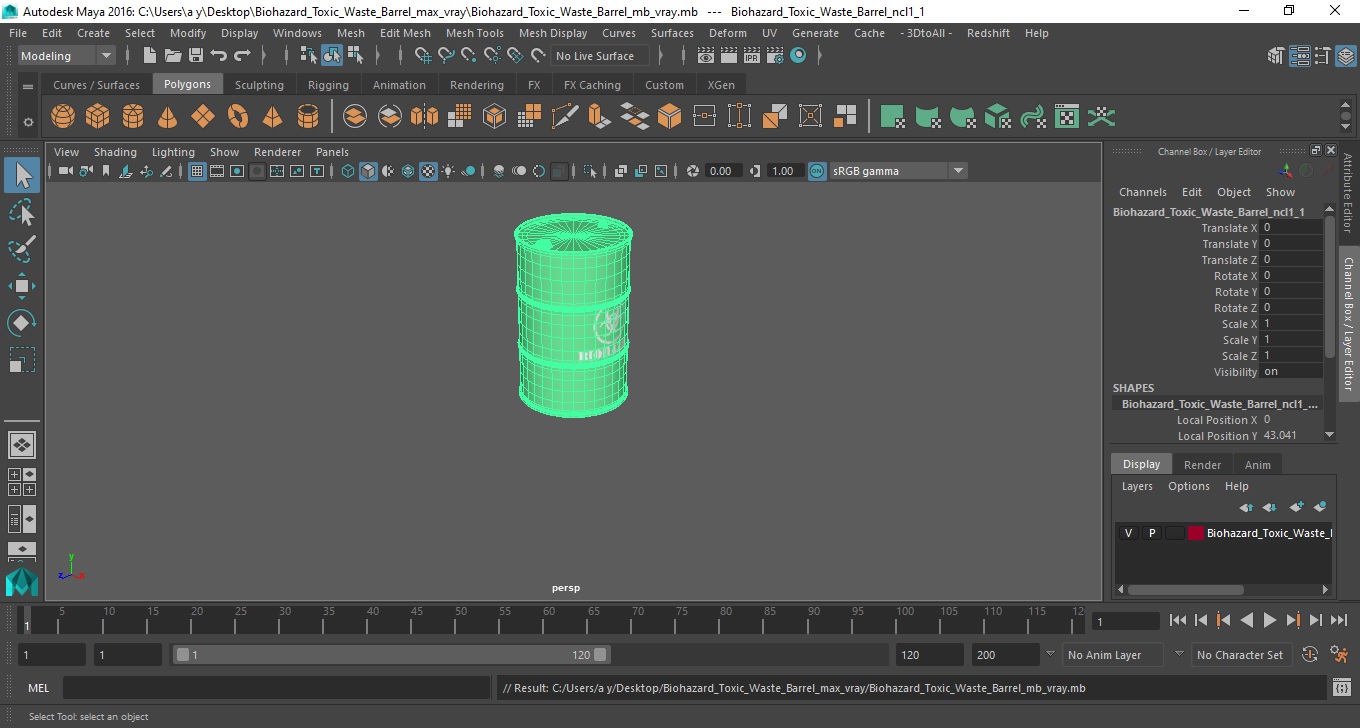Switch to the Sculpting shelf tab

[259, 85]
